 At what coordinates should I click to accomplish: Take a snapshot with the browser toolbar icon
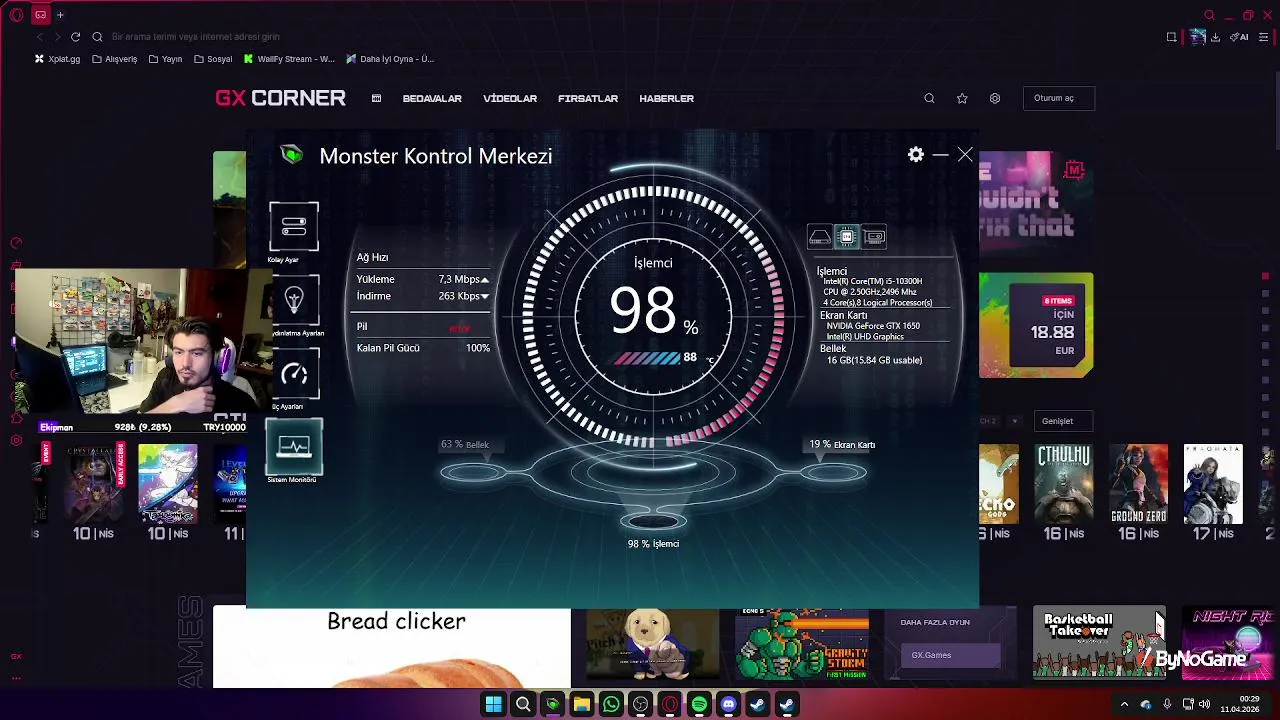click(1172, 37)
